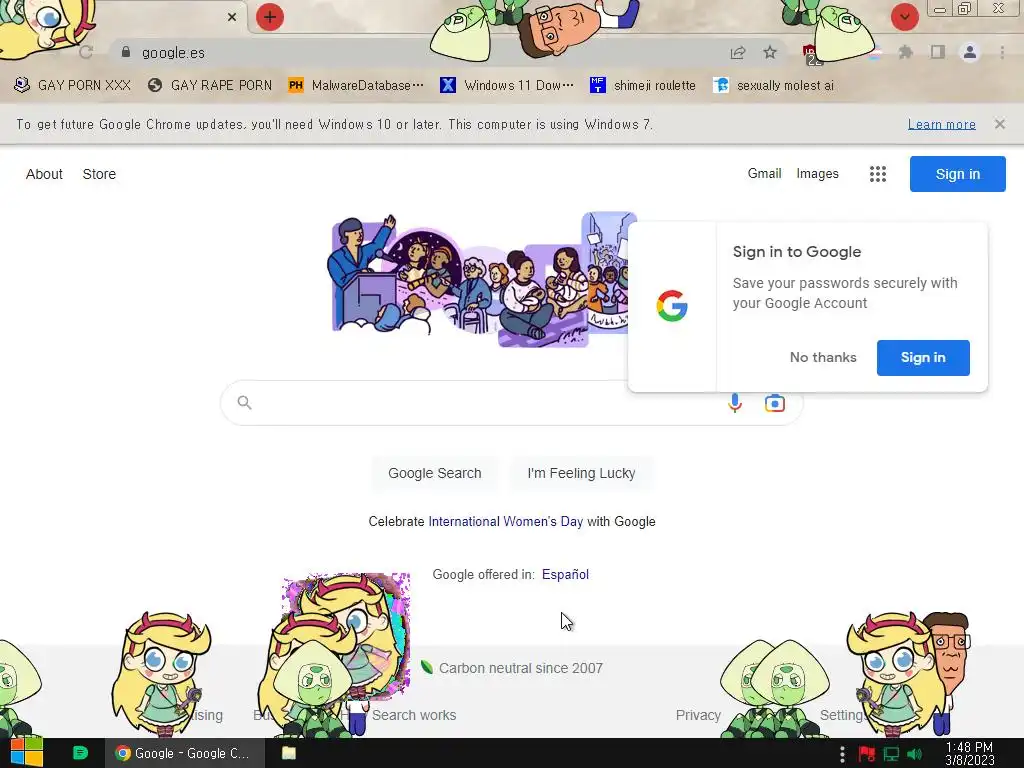This screenshot has width=1024, height=768.
Task: Click the header Sign in button
Action: (957, 174)
